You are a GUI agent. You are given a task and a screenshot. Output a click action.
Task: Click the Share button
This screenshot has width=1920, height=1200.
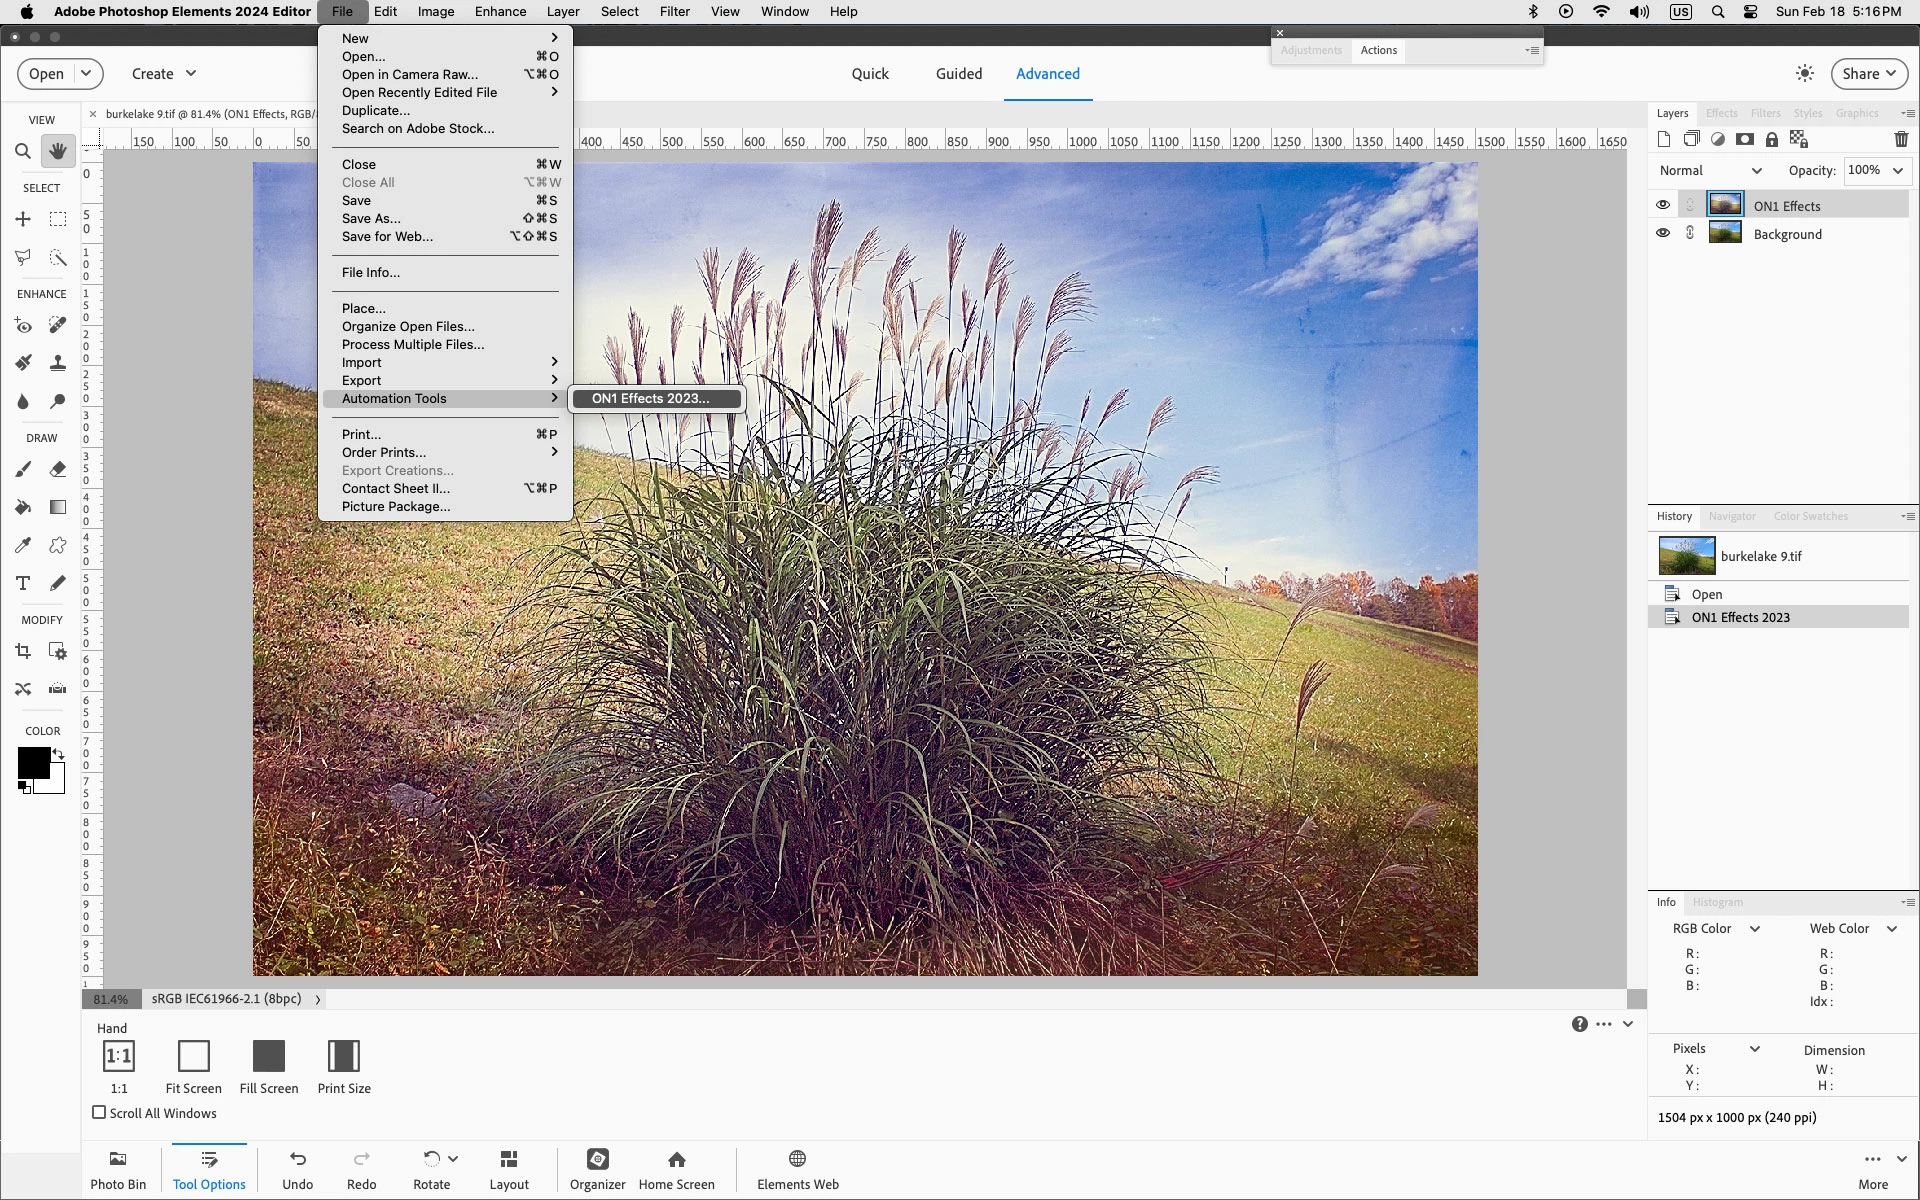click(x=1868, y=74)
